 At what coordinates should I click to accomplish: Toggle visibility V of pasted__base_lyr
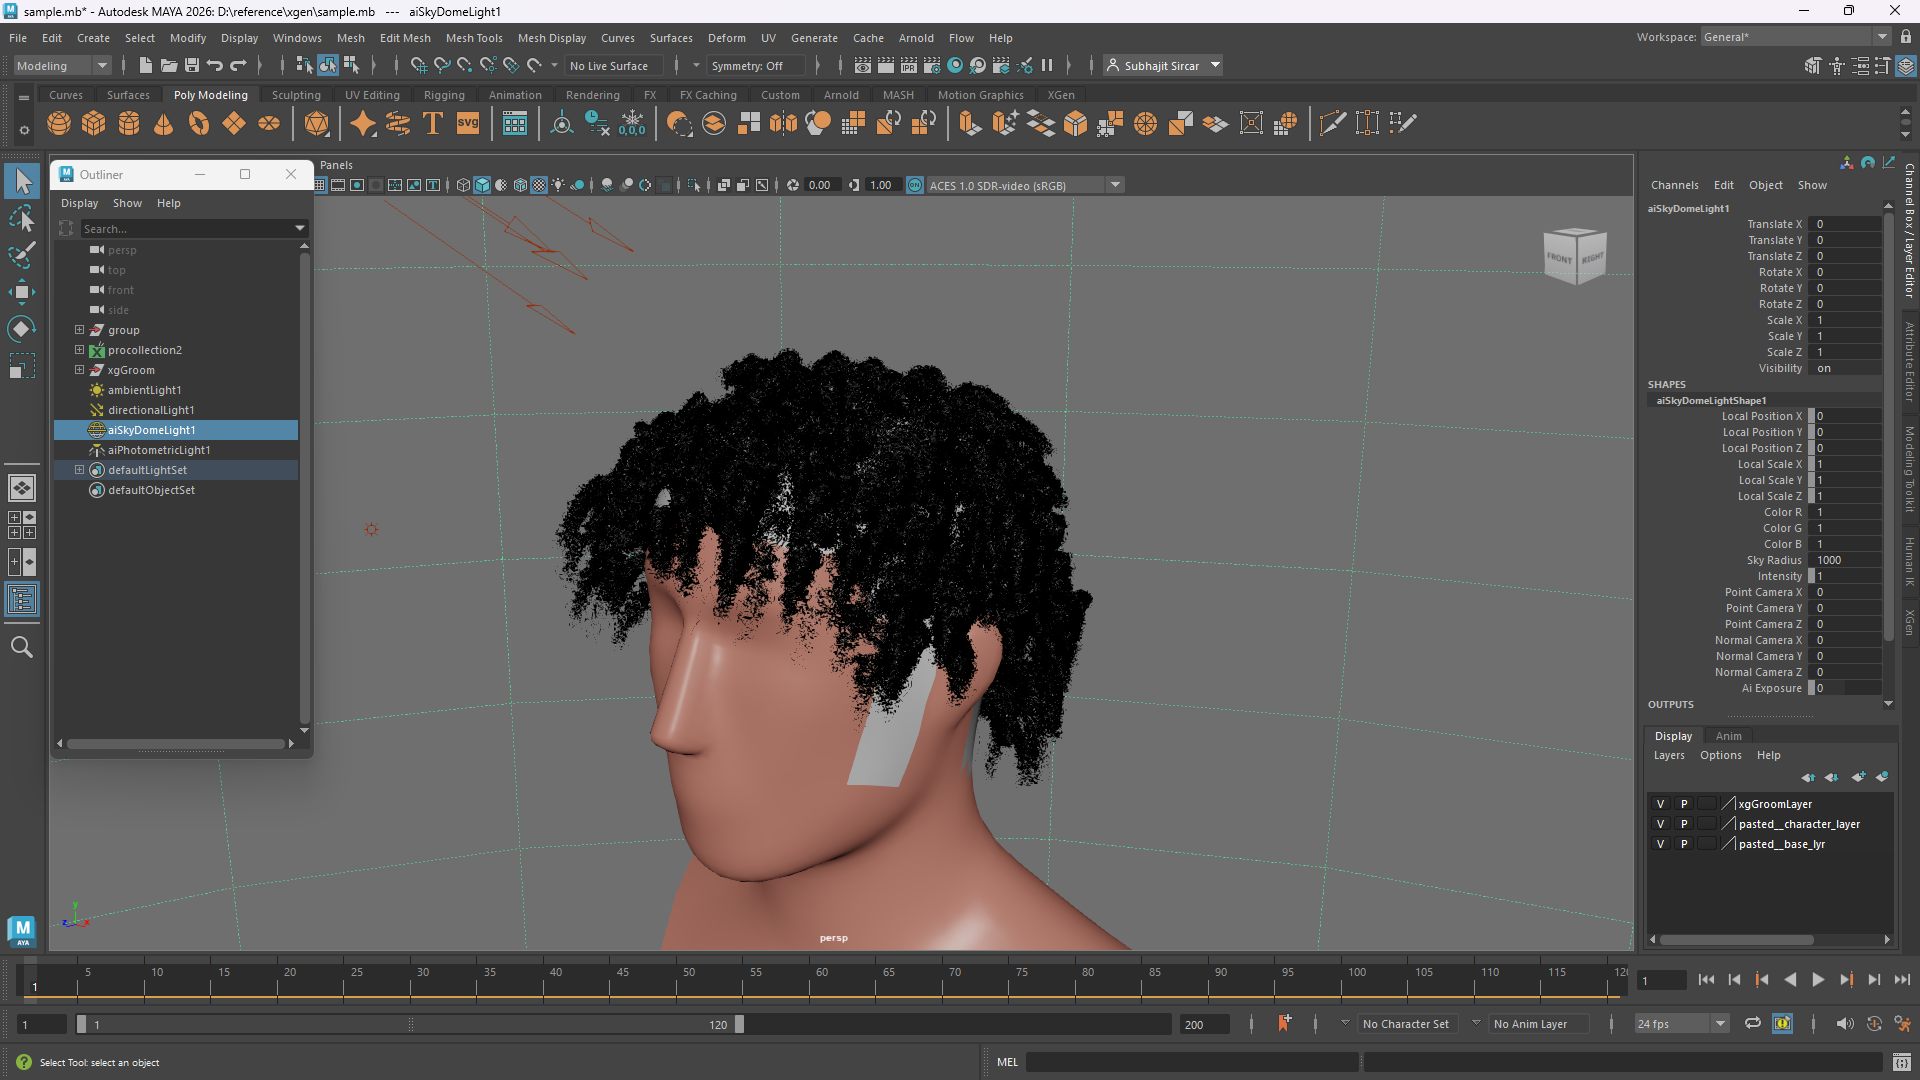point(1661,844)
